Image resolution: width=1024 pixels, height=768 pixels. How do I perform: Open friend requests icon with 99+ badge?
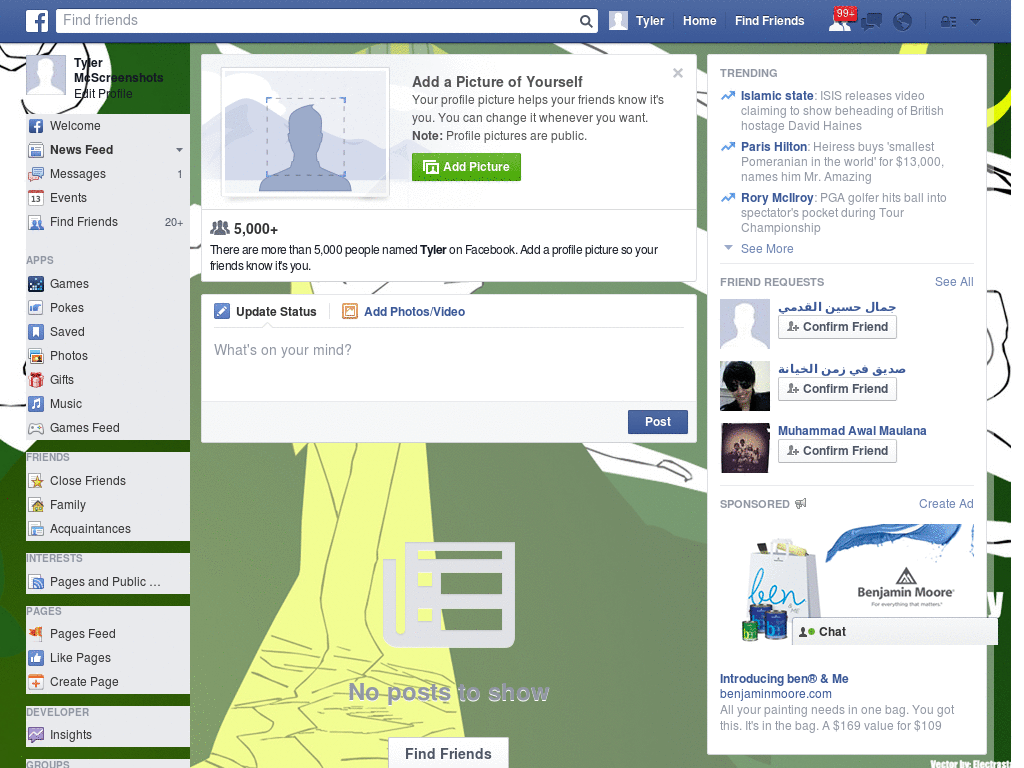tap(840, 20)
